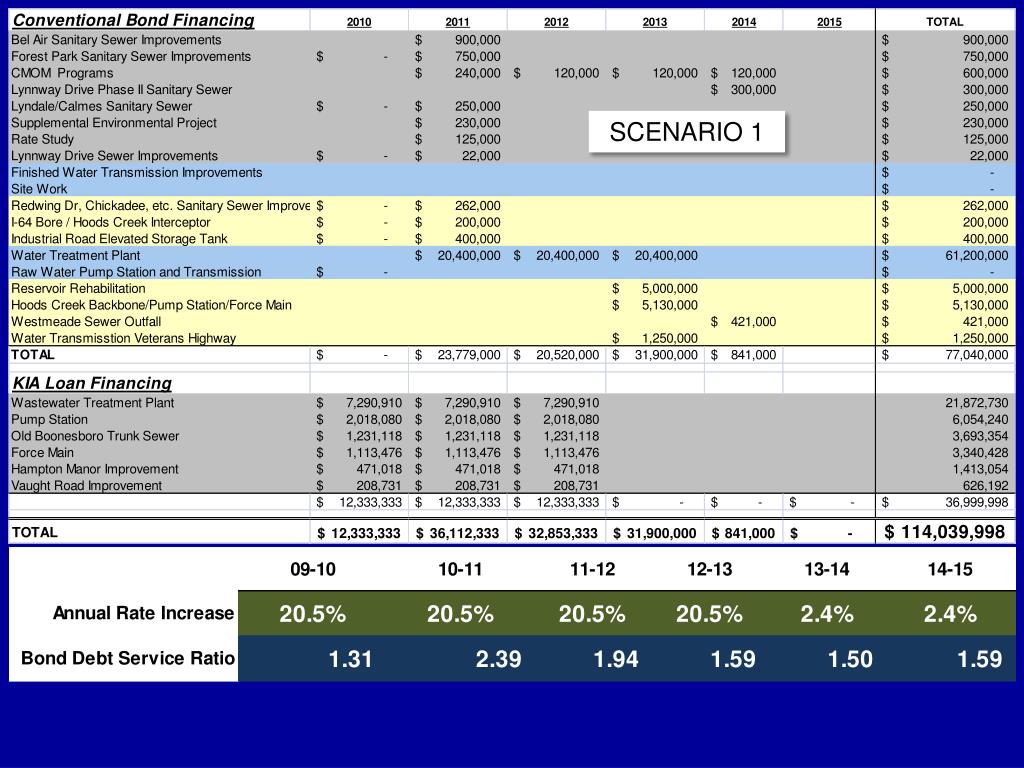Click the 77,040,000 bond grand total
The width and height of the screenshot is (1024, 768).
coord(976,355)
